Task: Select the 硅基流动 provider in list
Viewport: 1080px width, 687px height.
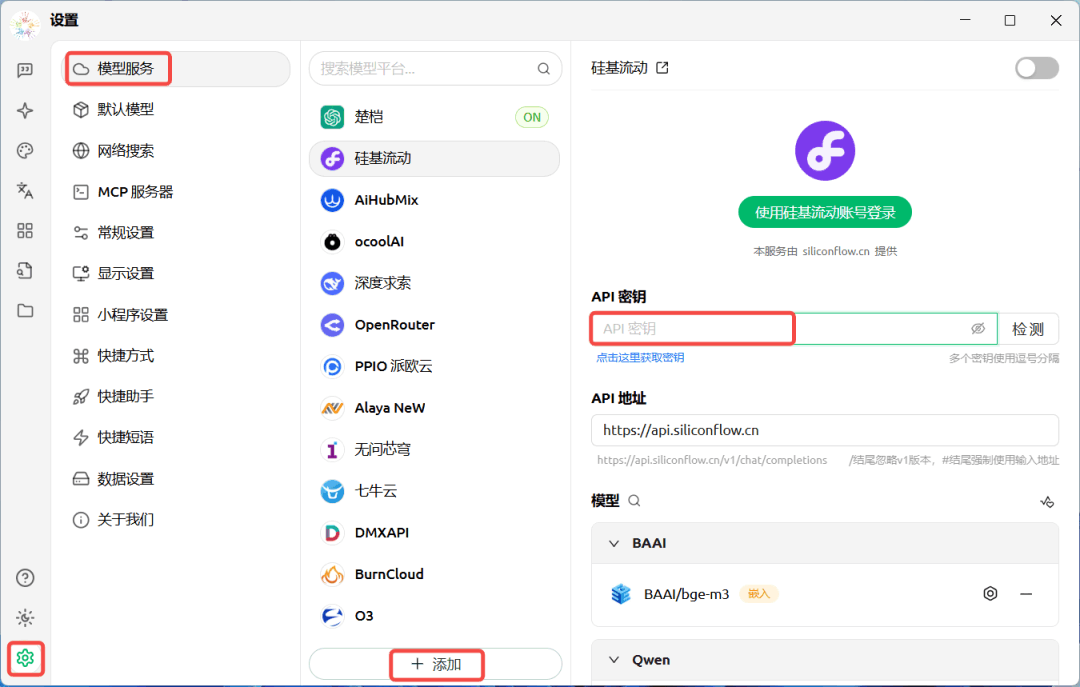Action: coord(435,158)
